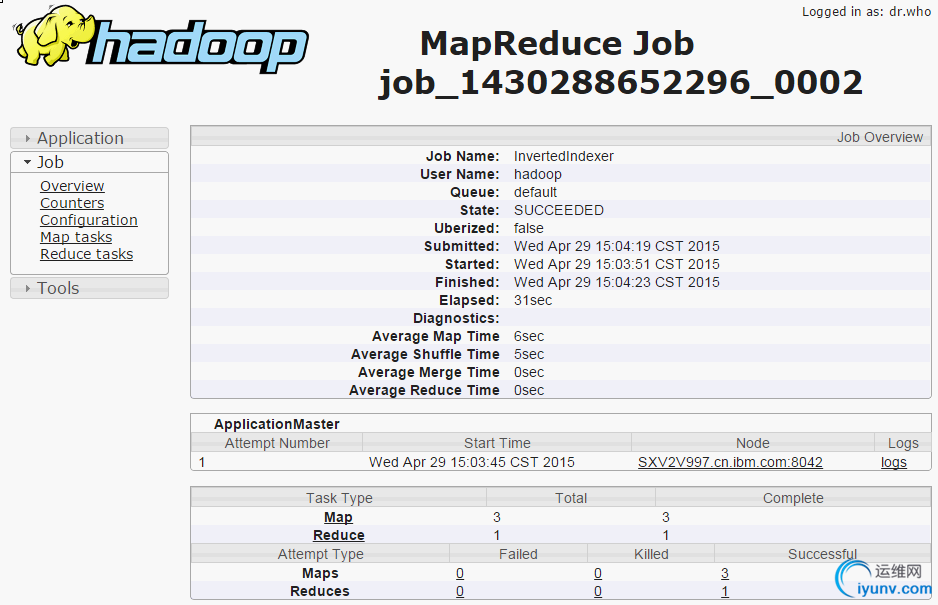Click the Logged in as dr.who text
The width and height of the screenshot is (938, 605).
tap(866, 11)
